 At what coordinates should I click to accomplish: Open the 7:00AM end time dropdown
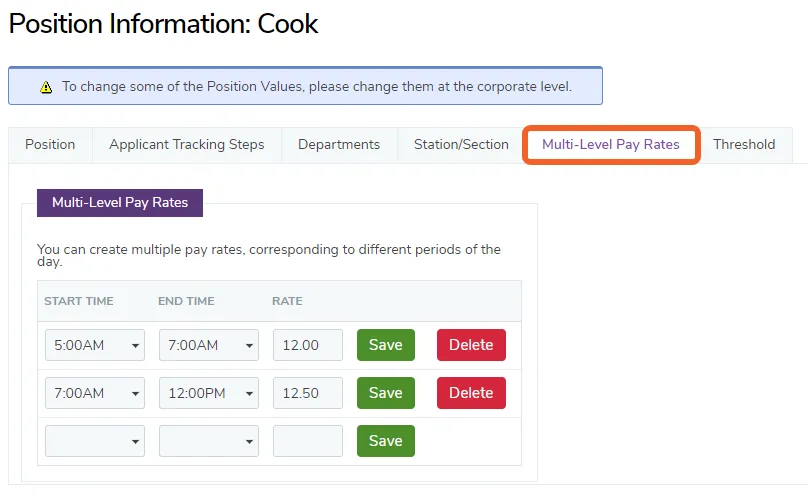point(209,345)
